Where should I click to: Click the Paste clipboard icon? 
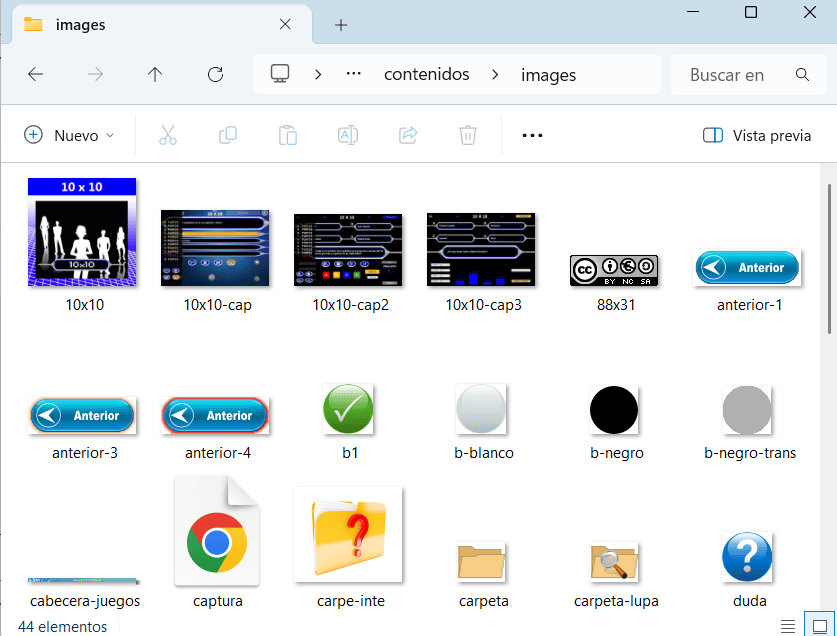pyautogui.click(x=288, y=135)
